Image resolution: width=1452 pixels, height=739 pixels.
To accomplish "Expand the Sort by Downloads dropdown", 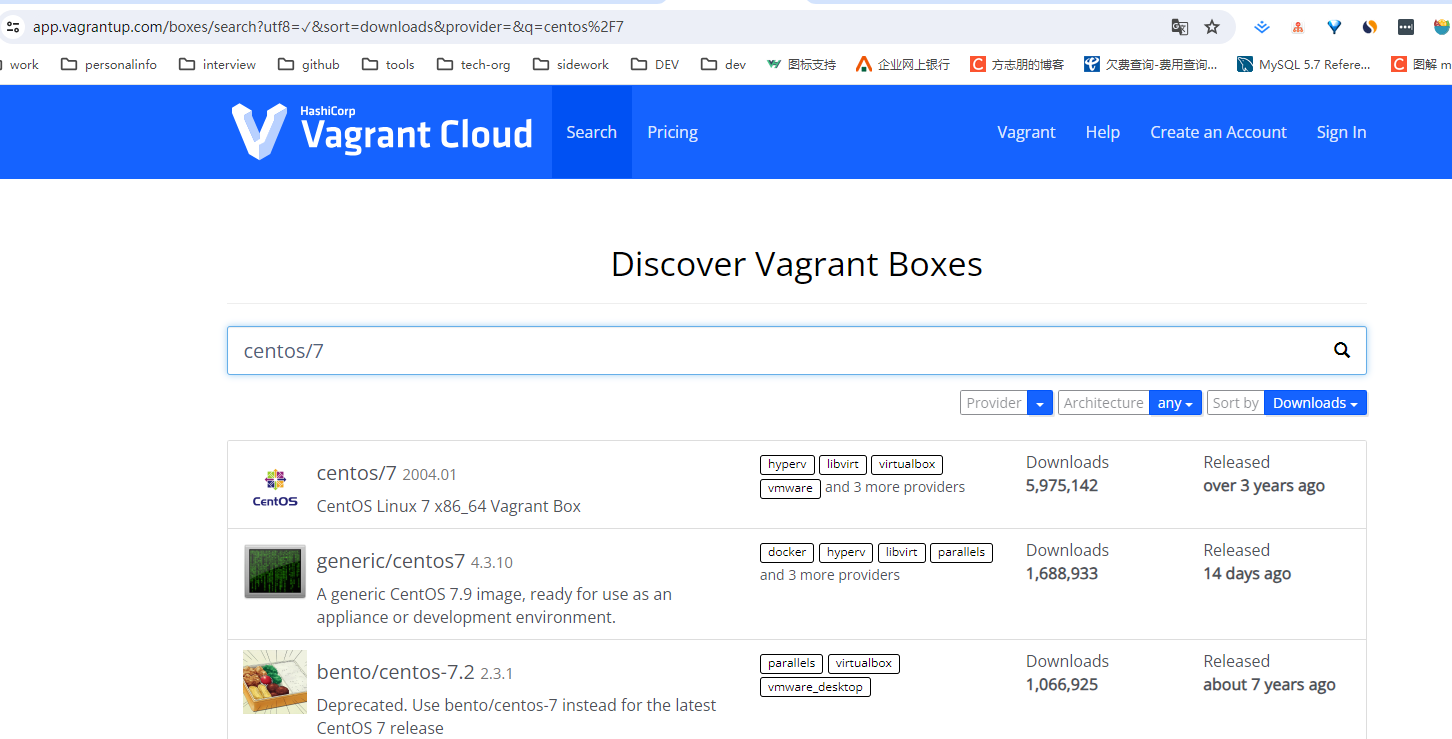I will (x=1314, y=403).
